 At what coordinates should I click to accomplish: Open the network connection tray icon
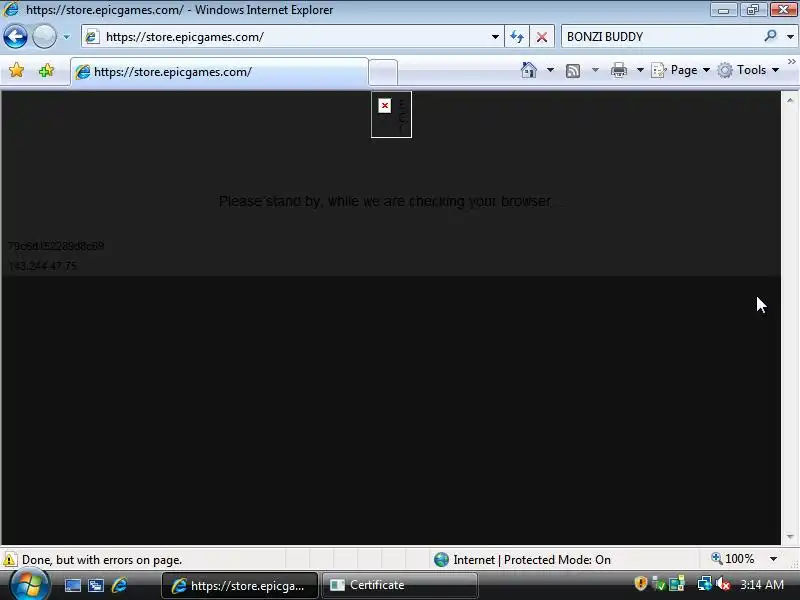tap(704, 583)
